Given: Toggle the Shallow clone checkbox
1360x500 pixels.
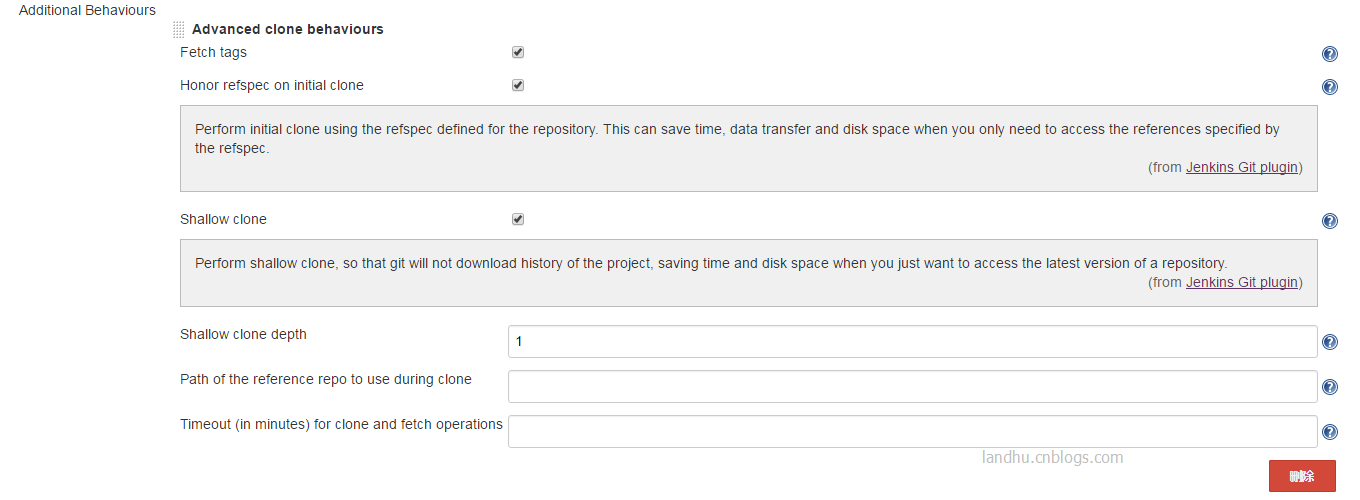Looking at the screenshot, I should 518,219.
